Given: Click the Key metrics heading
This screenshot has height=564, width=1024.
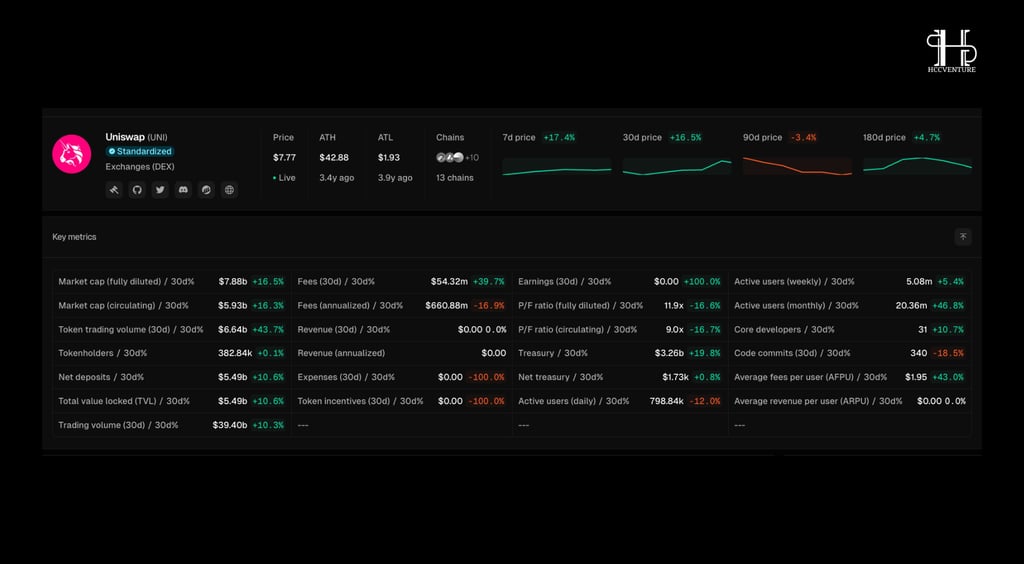Looking at the screenshot, I should click(74, 237).
